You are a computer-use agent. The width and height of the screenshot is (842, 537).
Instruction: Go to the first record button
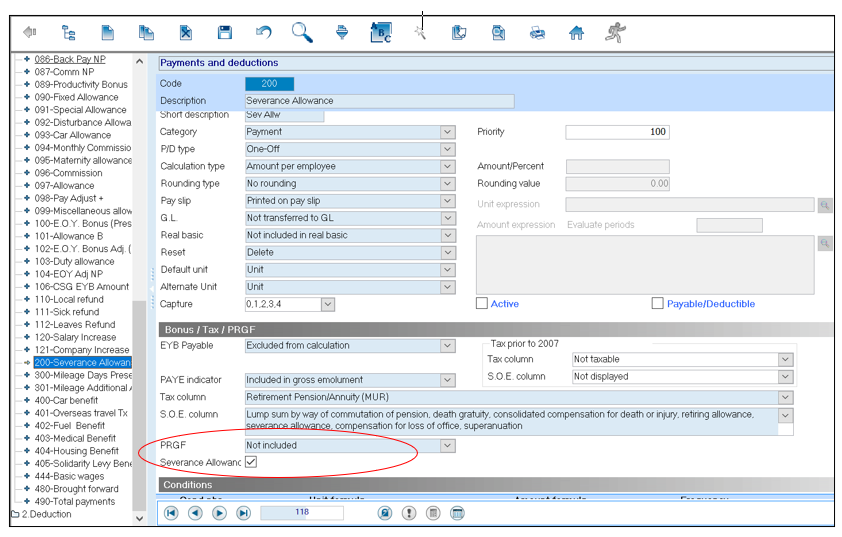point(171,513)
